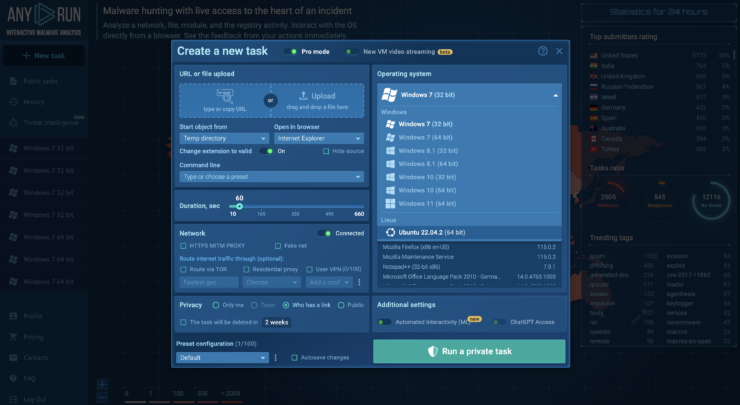740x405 pixels.
Task: Open VPN configuration three-dot menu
Action: click(359, 282)
